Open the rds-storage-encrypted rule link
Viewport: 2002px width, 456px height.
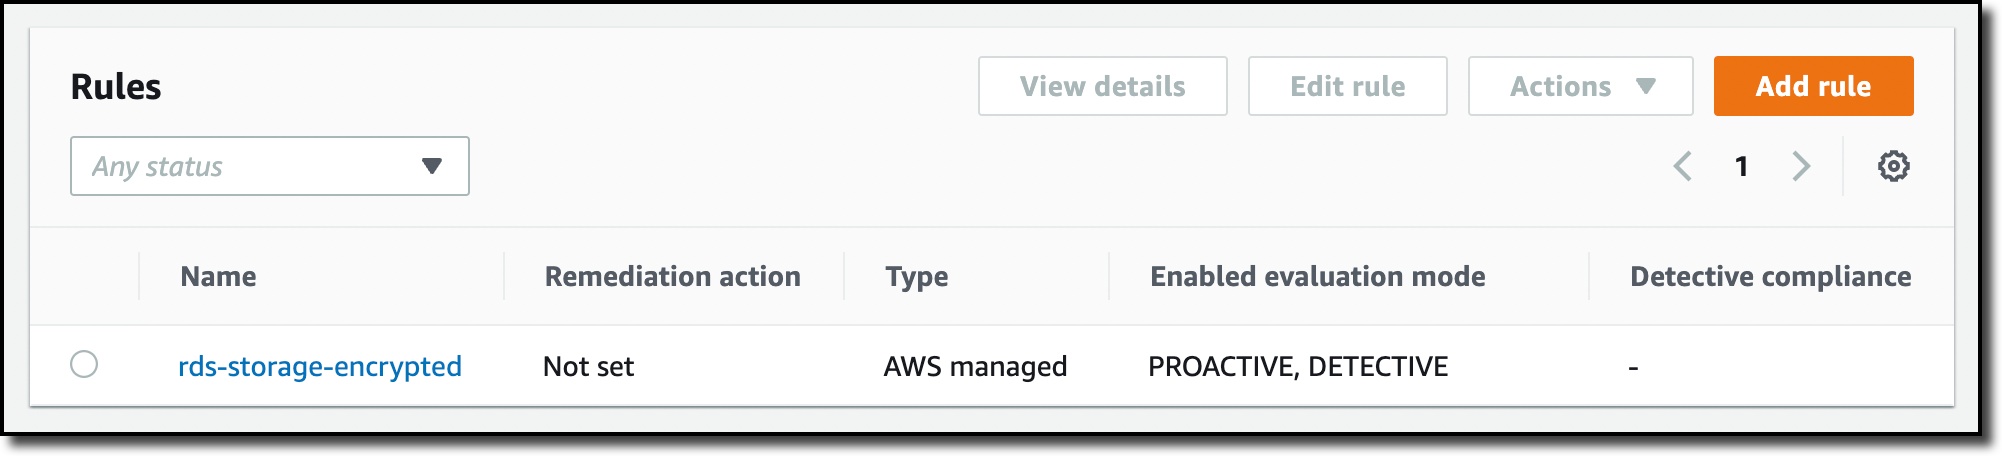tap(320, 367)
